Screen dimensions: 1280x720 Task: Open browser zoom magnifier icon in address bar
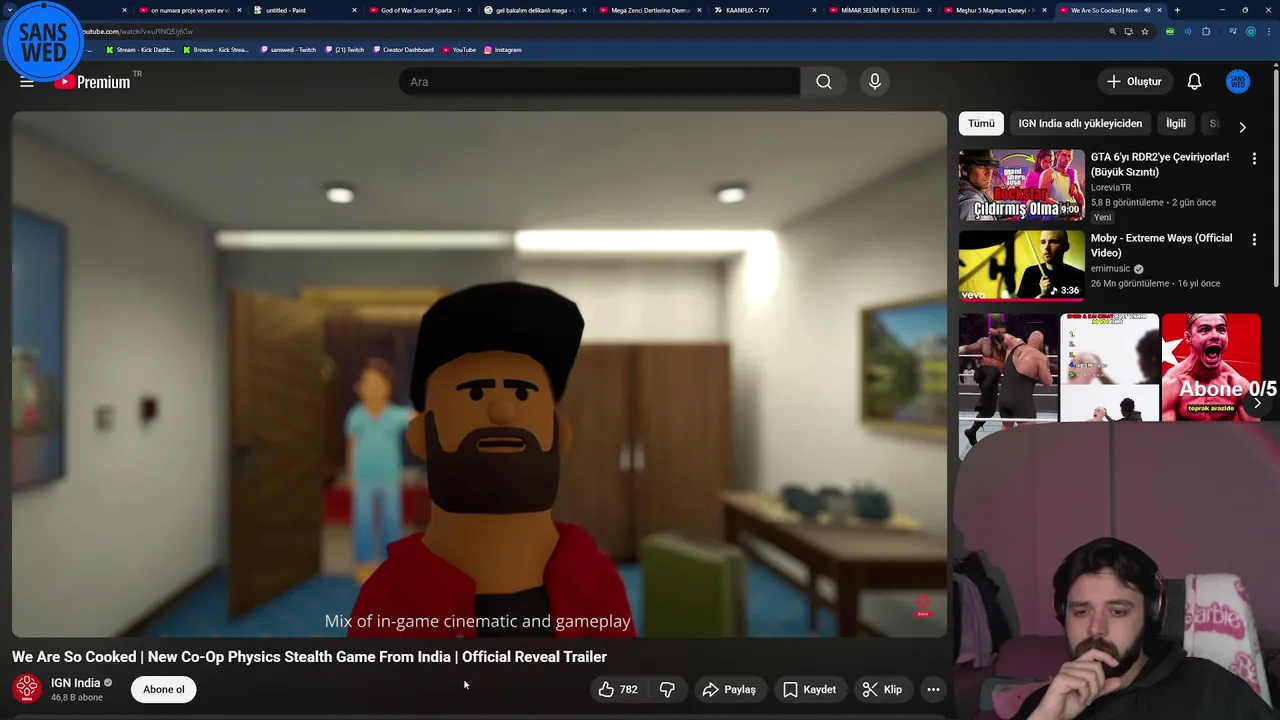click(1112, 31)
